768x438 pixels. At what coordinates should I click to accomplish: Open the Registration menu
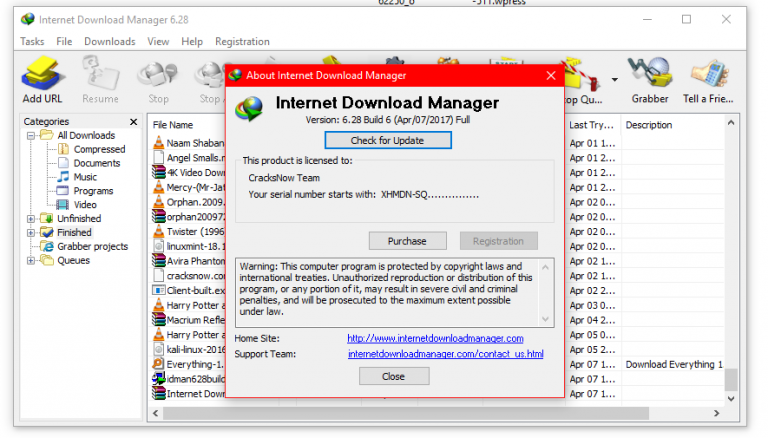click(x=242, y=42)
